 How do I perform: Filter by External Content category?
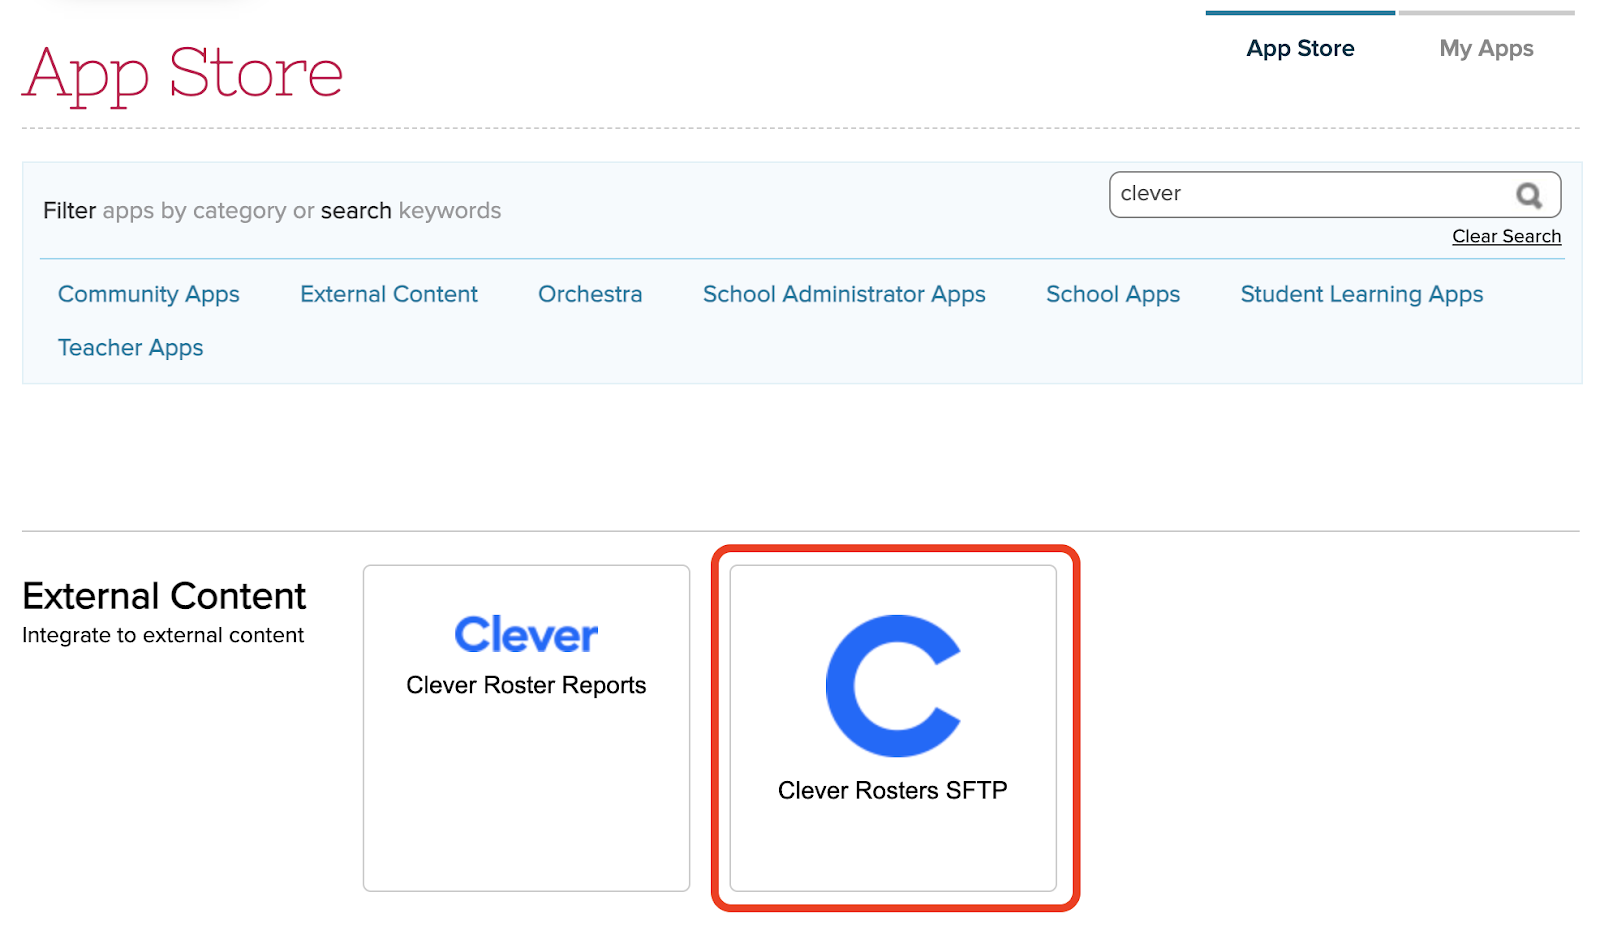click(x=389, y=294)
